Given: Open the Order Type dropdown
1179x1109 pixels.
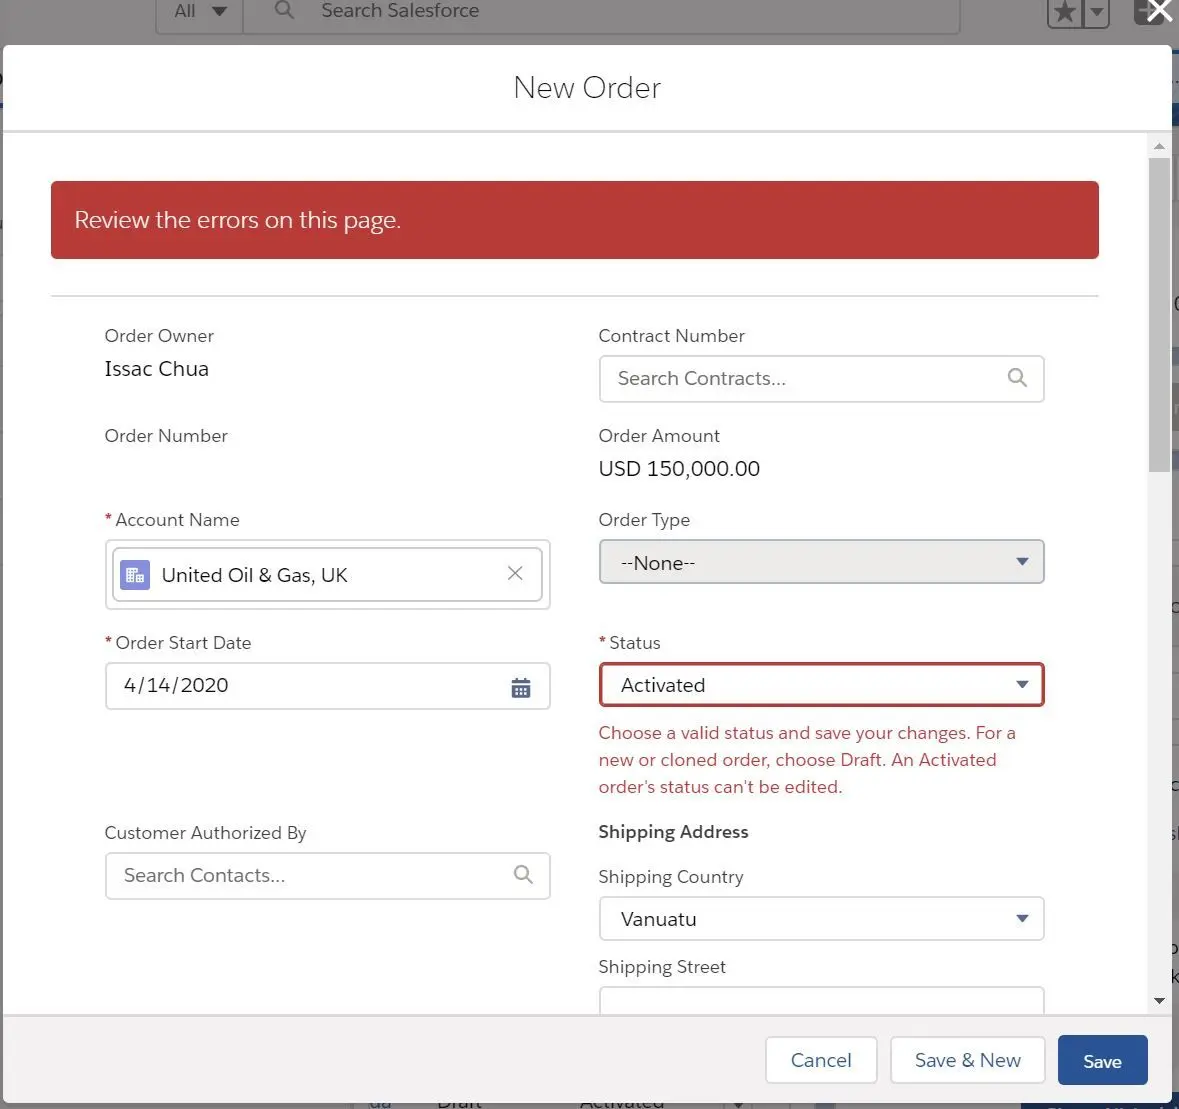Looking at the screenshot, I should tap(821, 562).
